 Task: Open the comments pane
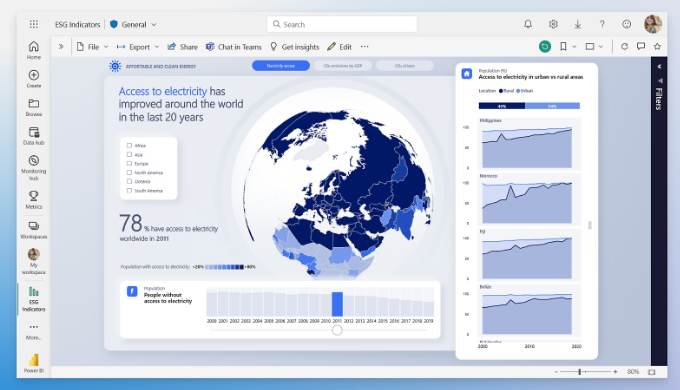click(x=641, y=46)
